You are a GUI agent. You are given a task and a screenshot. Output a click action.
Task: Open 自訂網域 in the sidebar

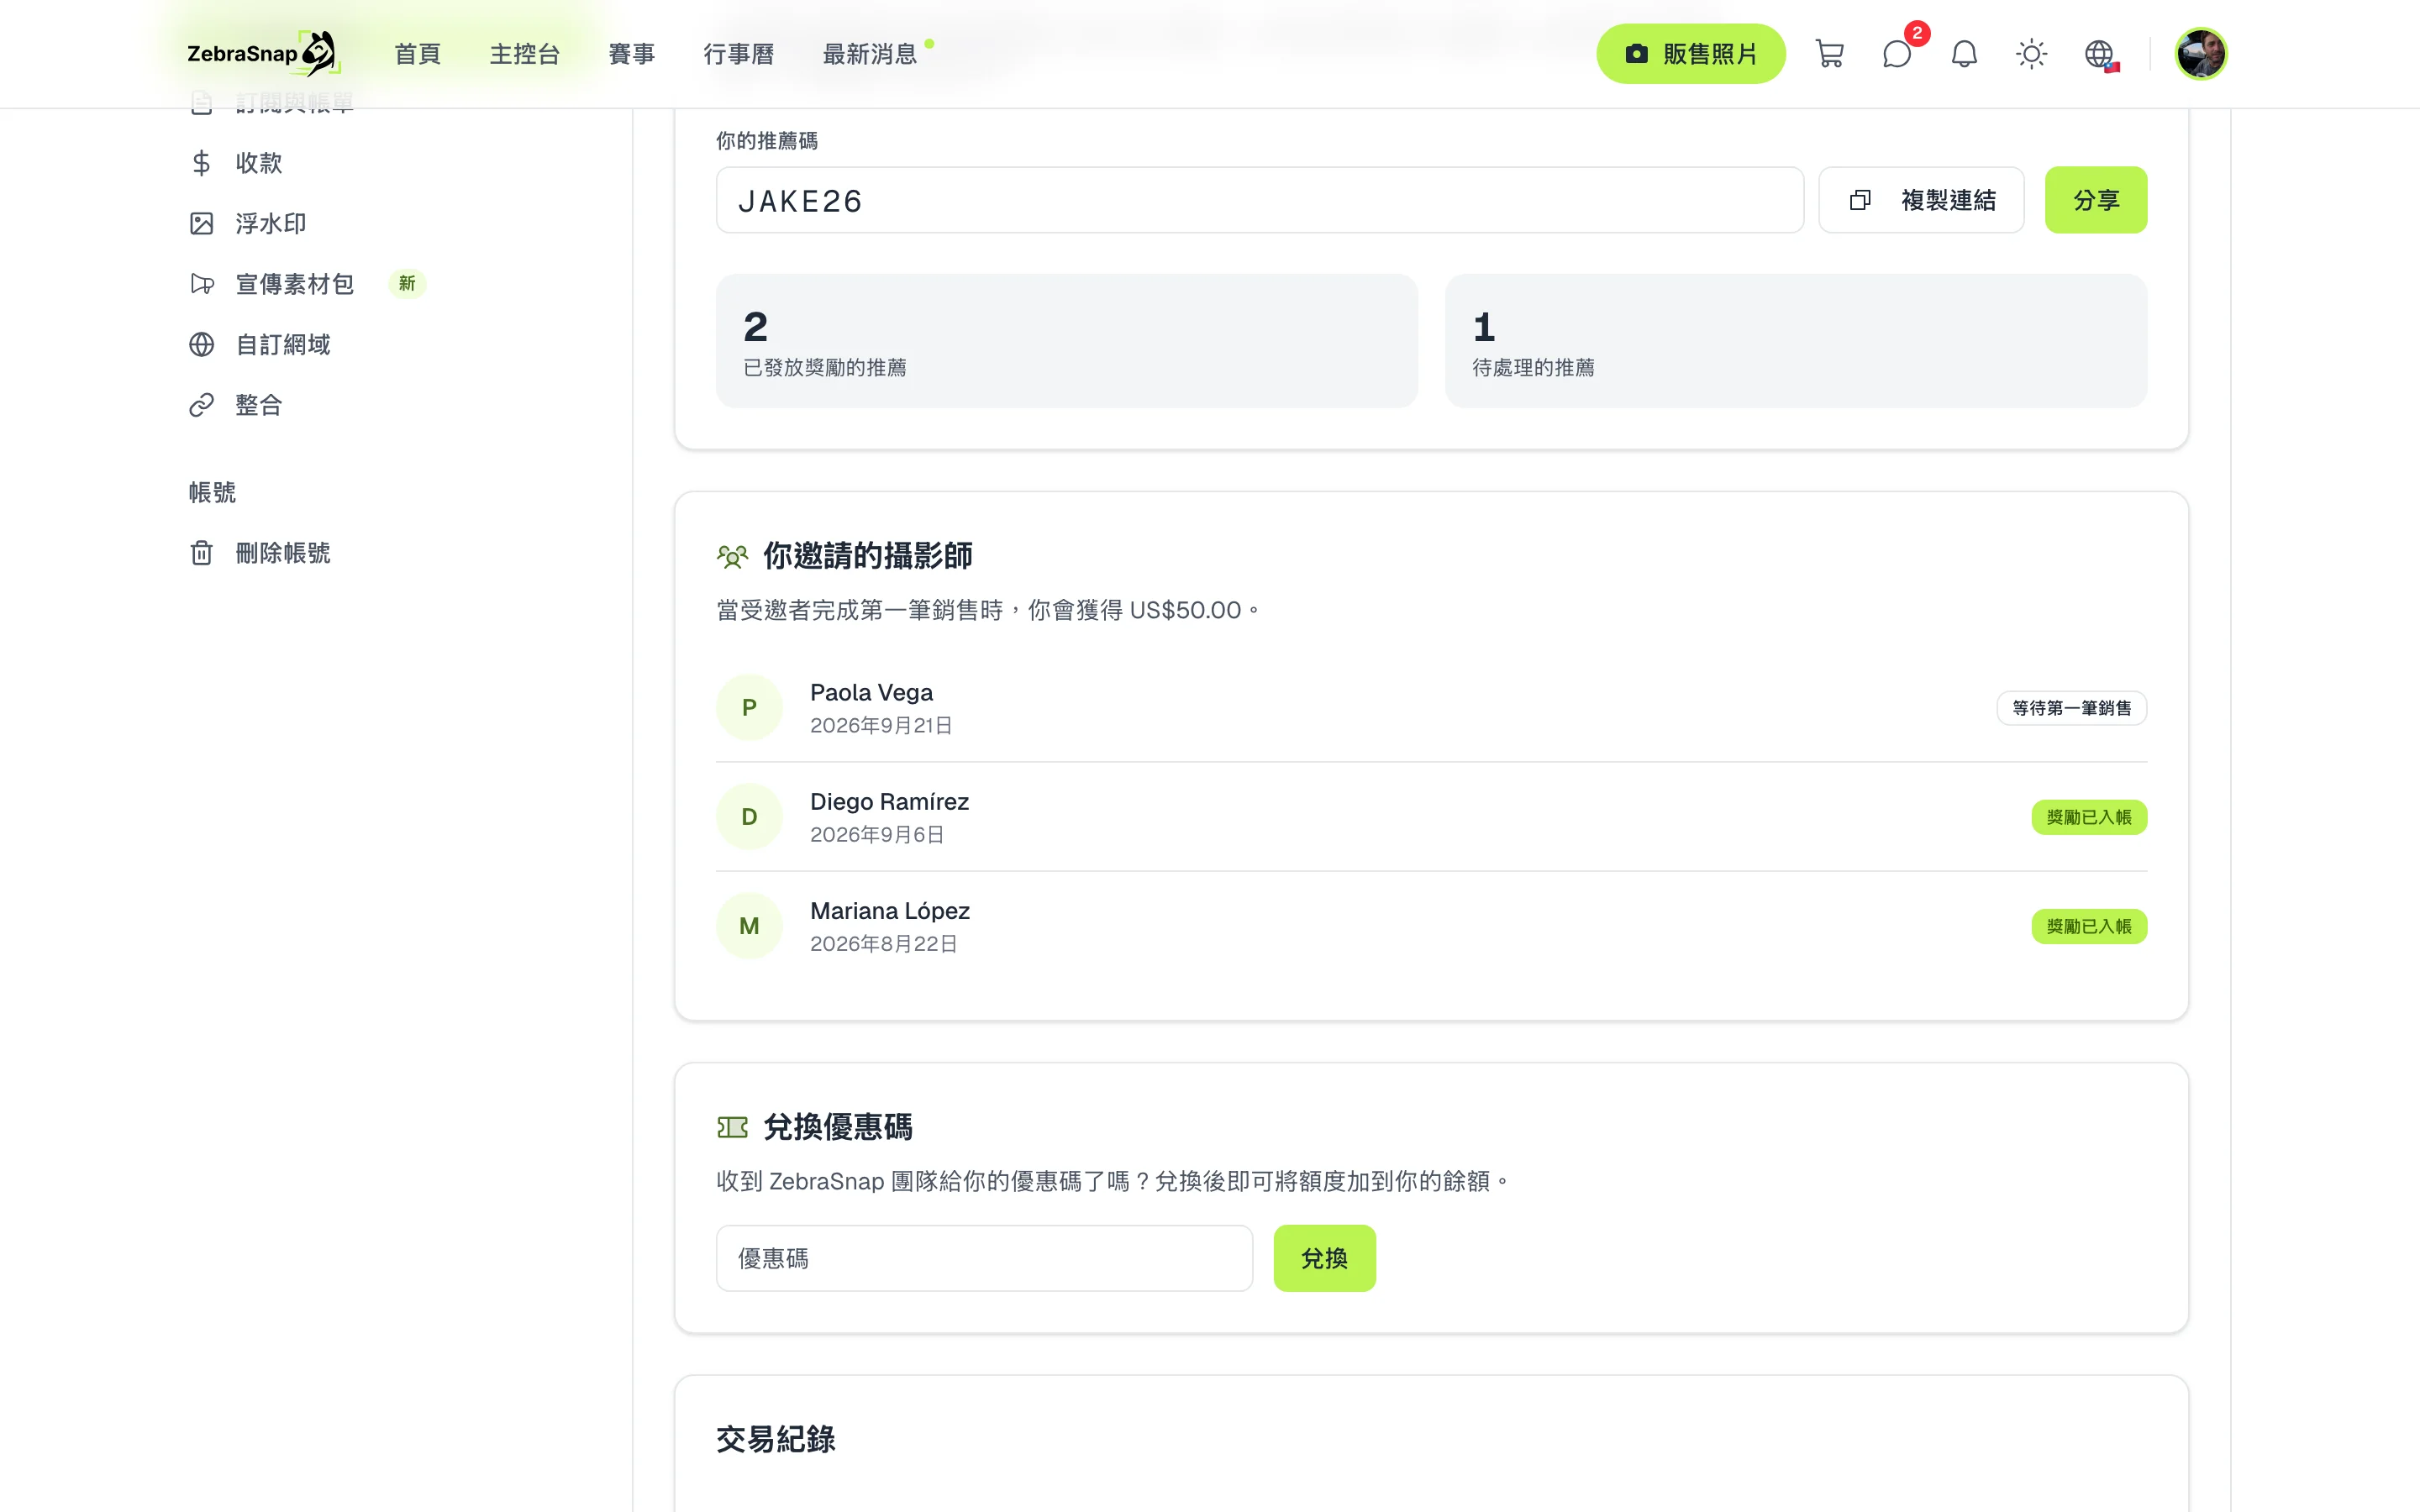click(283, 344)
